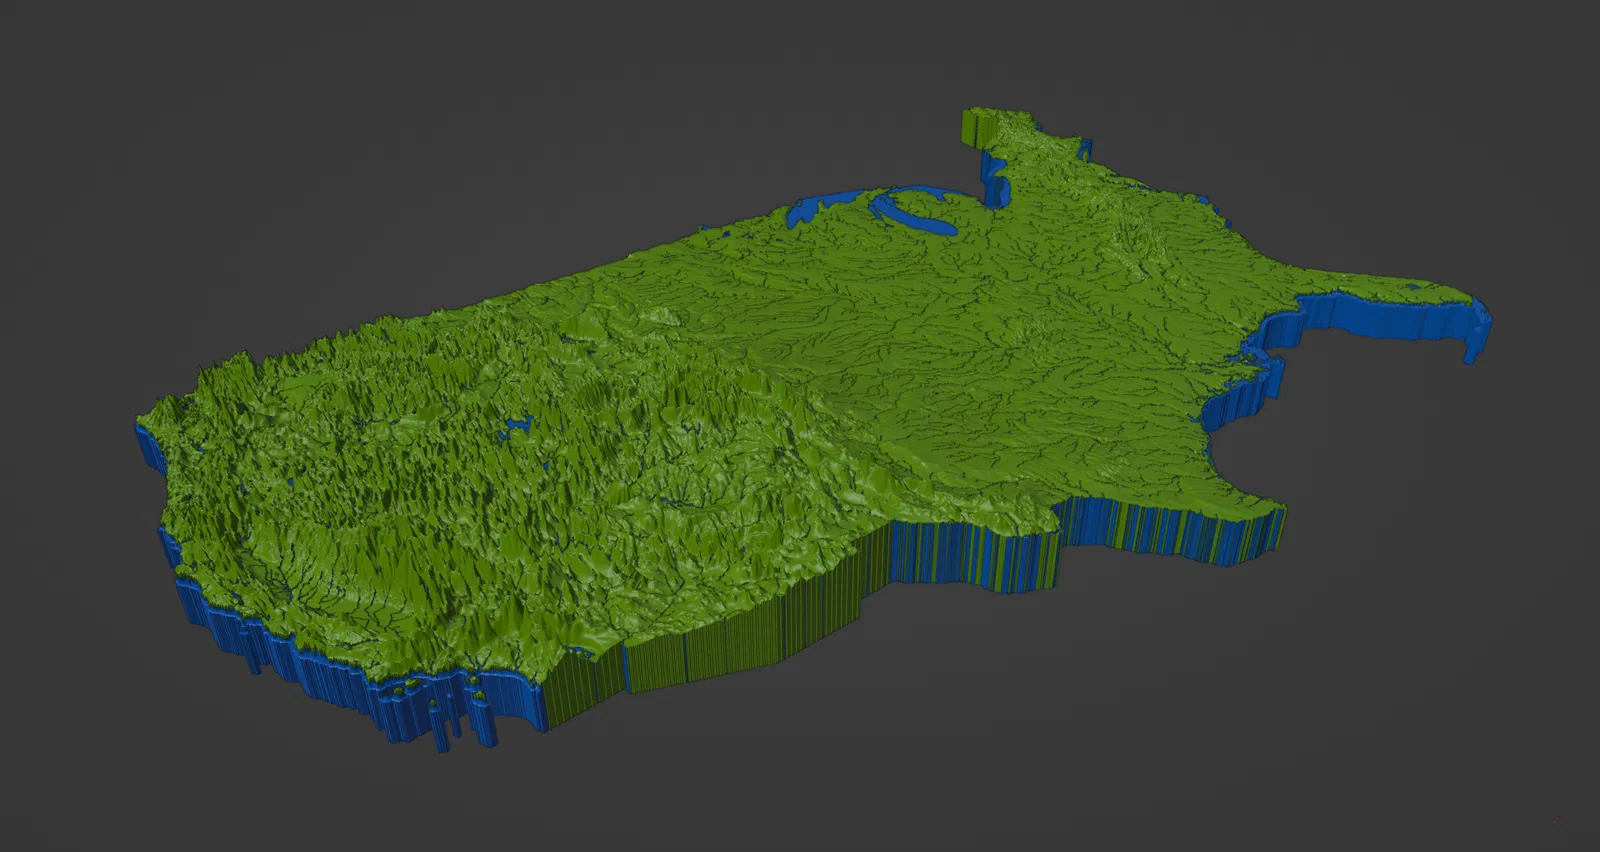Viewport: 1600px width, 852px height.
Task: Click the small green islands off California coast
Action: coord(440,688)
